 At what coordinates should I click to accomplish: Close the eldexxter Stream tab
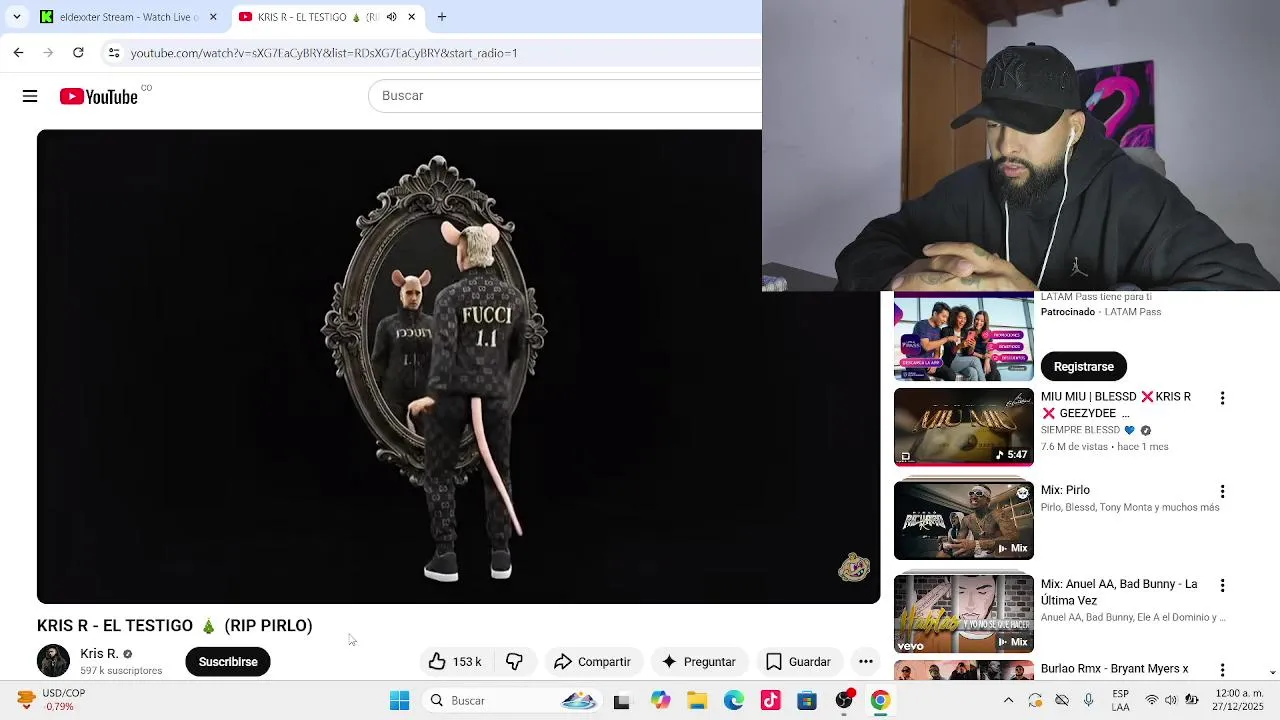(212, 17)
